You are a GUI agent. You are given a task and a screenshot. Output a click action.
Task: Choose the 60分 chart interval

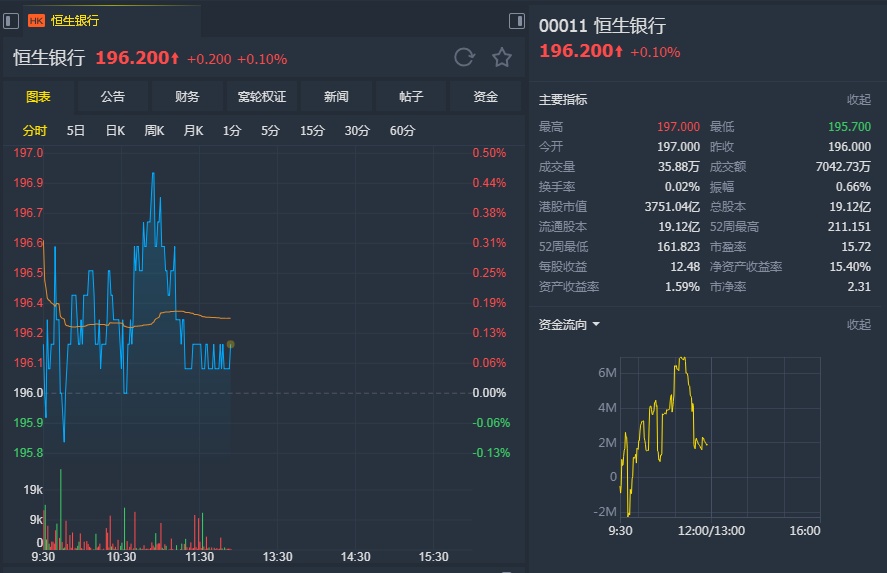(402, 130)
